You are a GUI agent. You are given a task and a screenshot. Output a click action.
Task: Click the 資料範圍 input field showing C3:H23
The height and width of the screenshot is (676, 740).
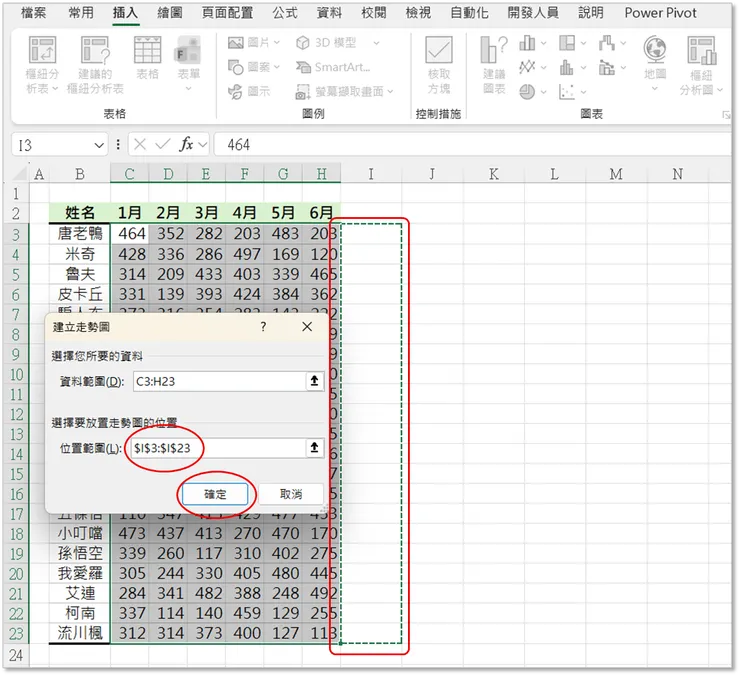coord(219,381)
